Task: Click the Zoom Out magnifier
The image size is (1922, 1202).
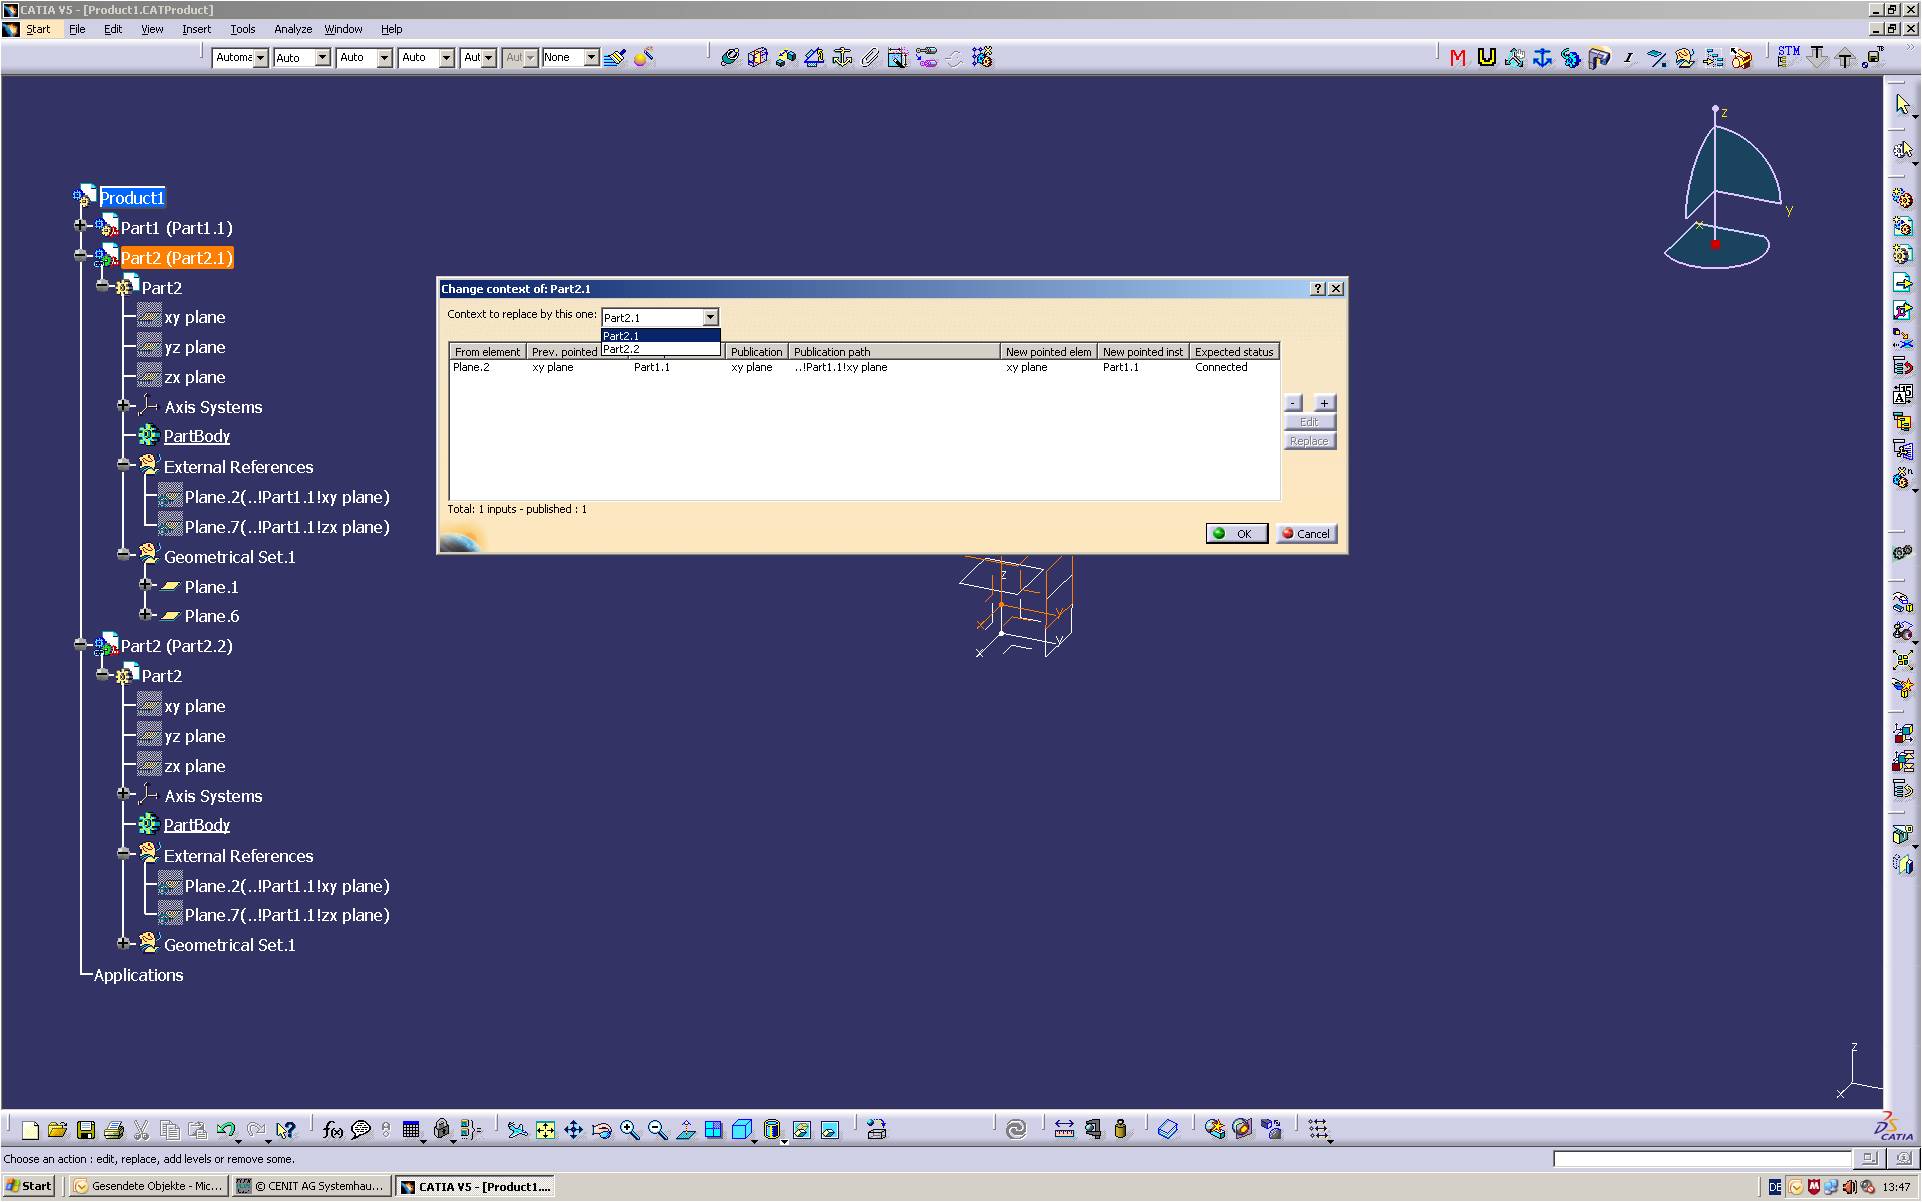Action: pos(657,1130)
